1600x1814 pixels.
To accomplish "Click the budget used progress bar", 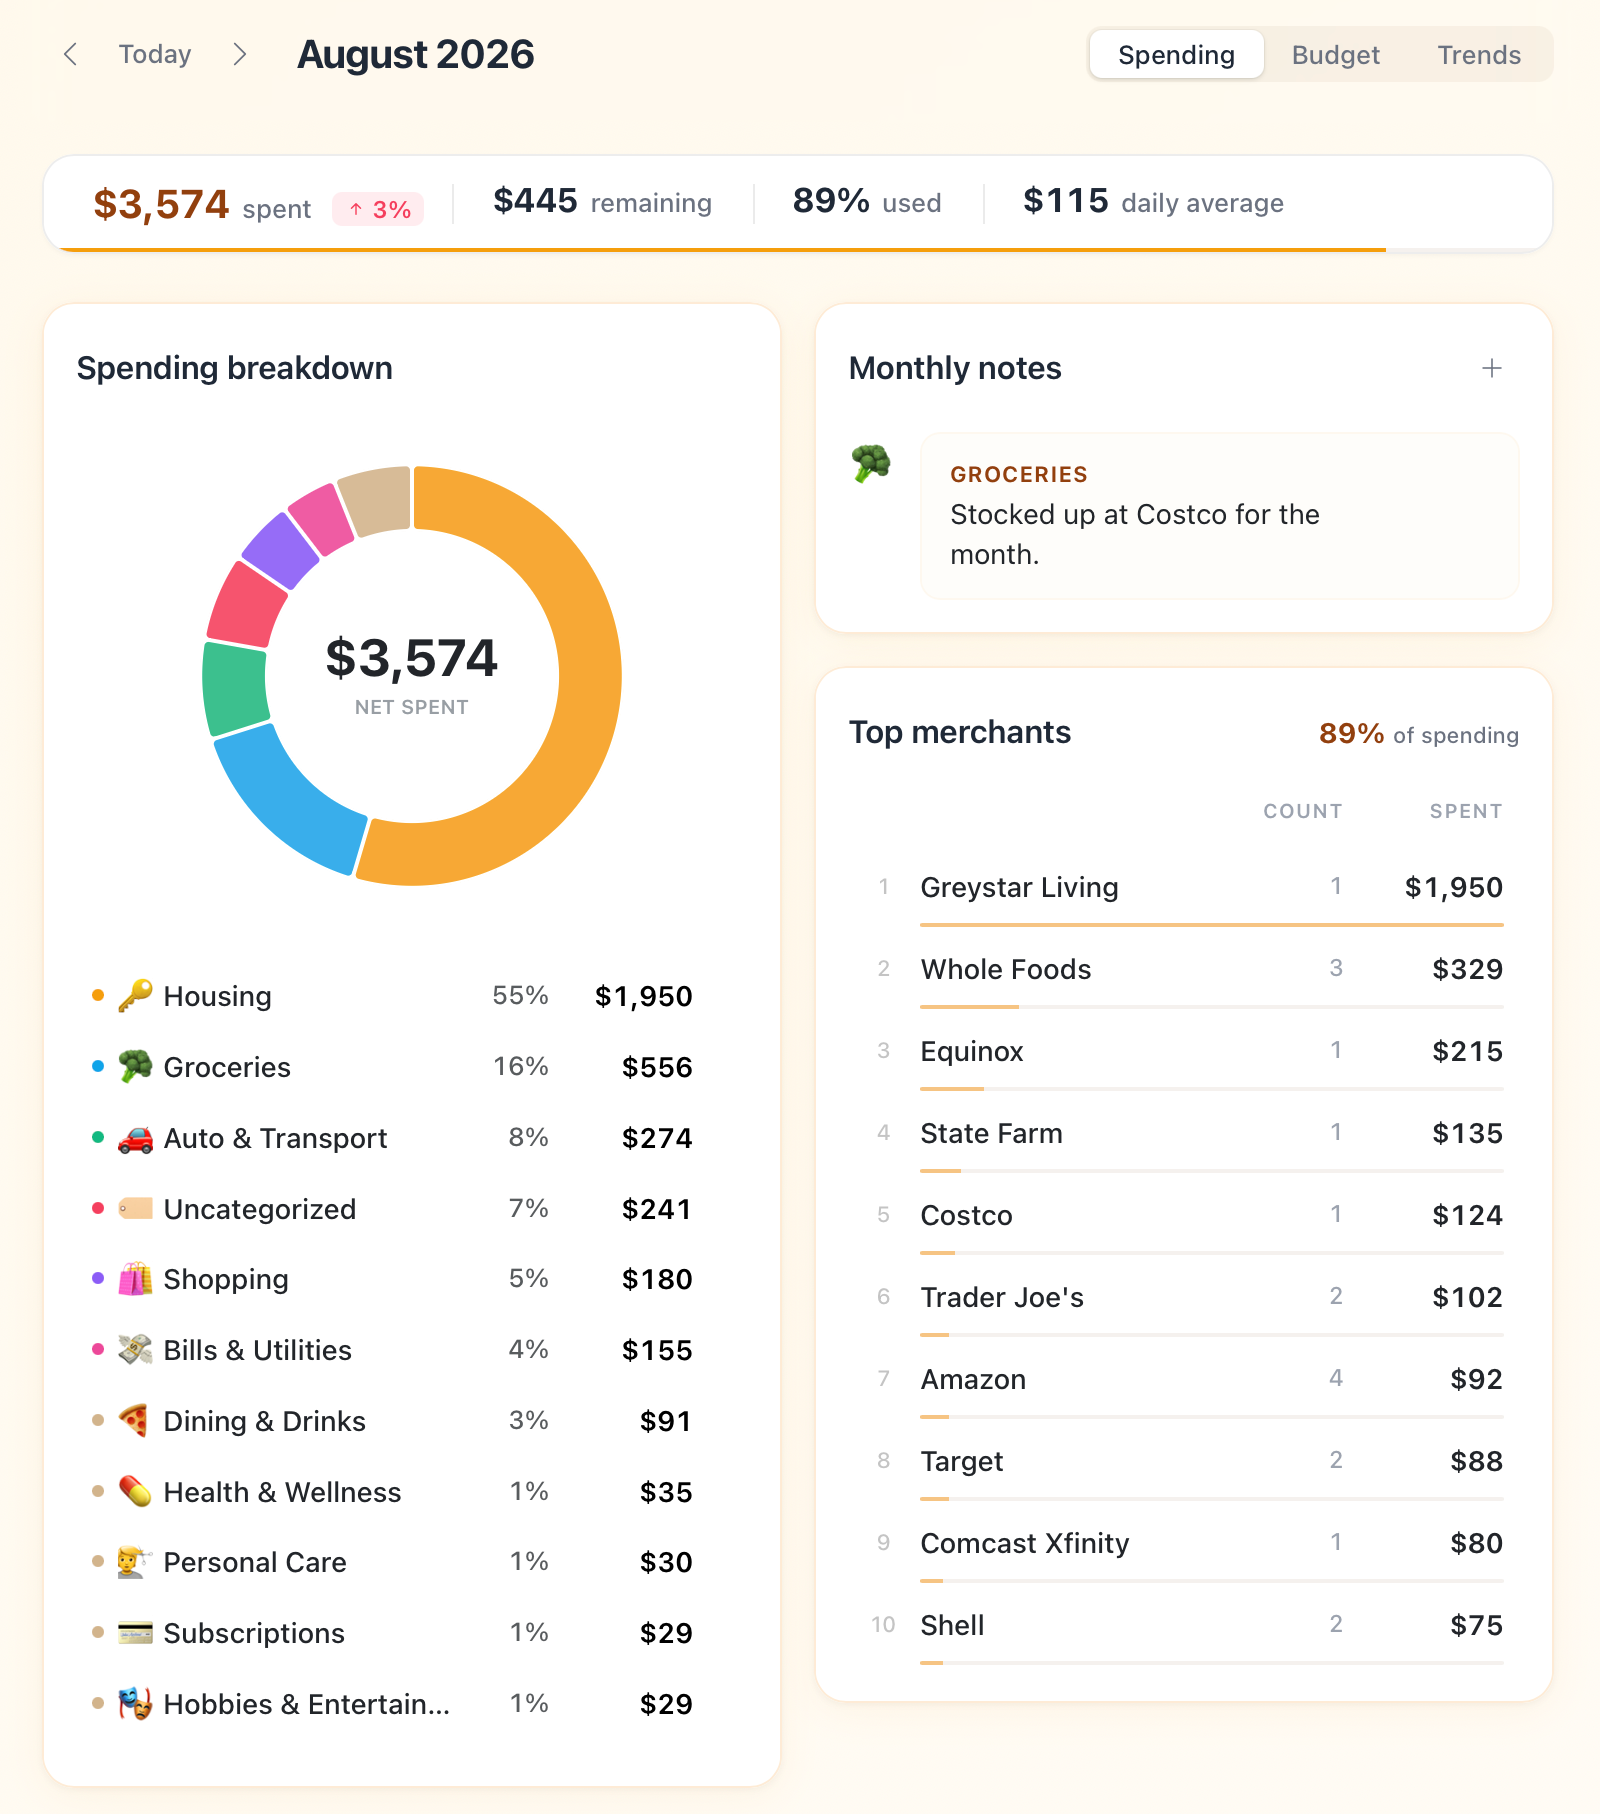I will click(798, 249).
